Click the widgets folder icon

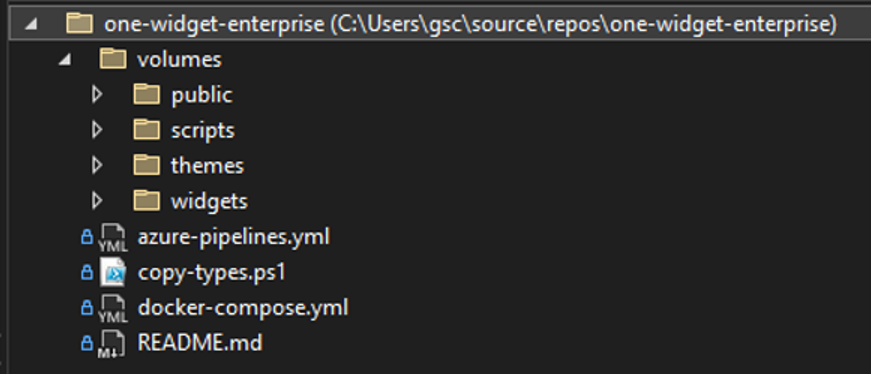[x=147, y=200]
